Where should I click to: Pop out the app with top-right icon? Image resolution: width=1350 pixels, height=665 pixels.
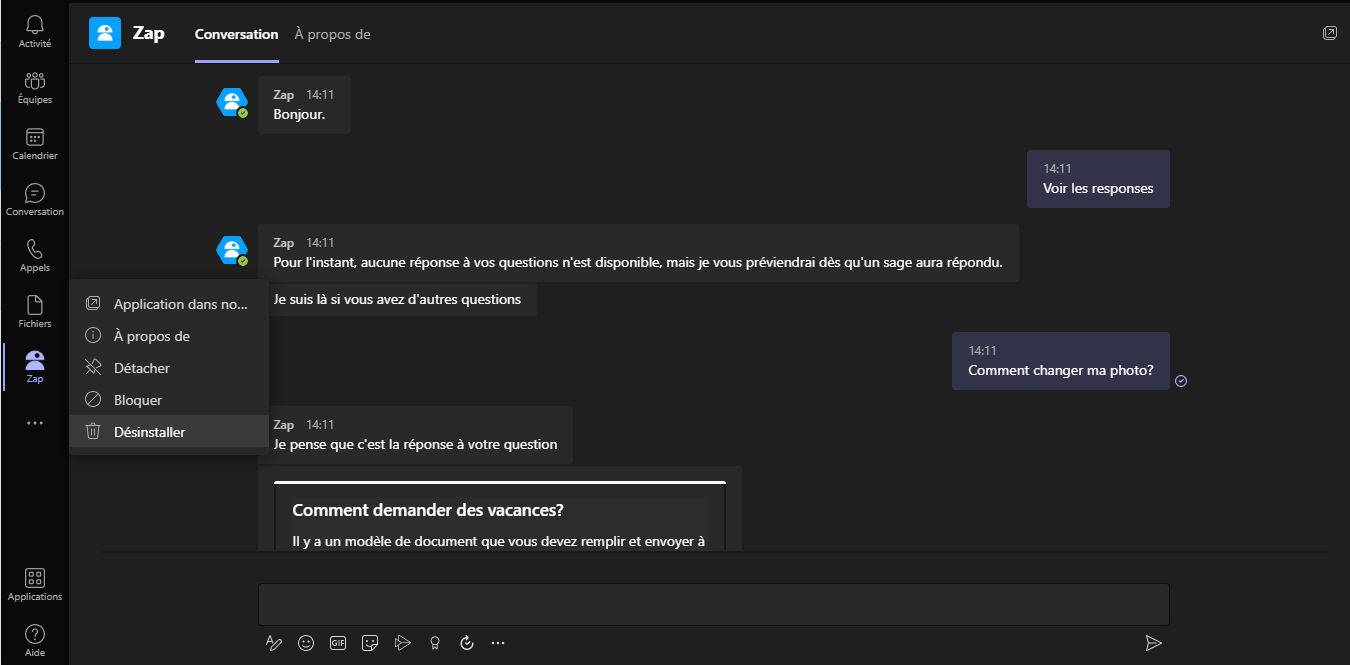coord(1329,33)
